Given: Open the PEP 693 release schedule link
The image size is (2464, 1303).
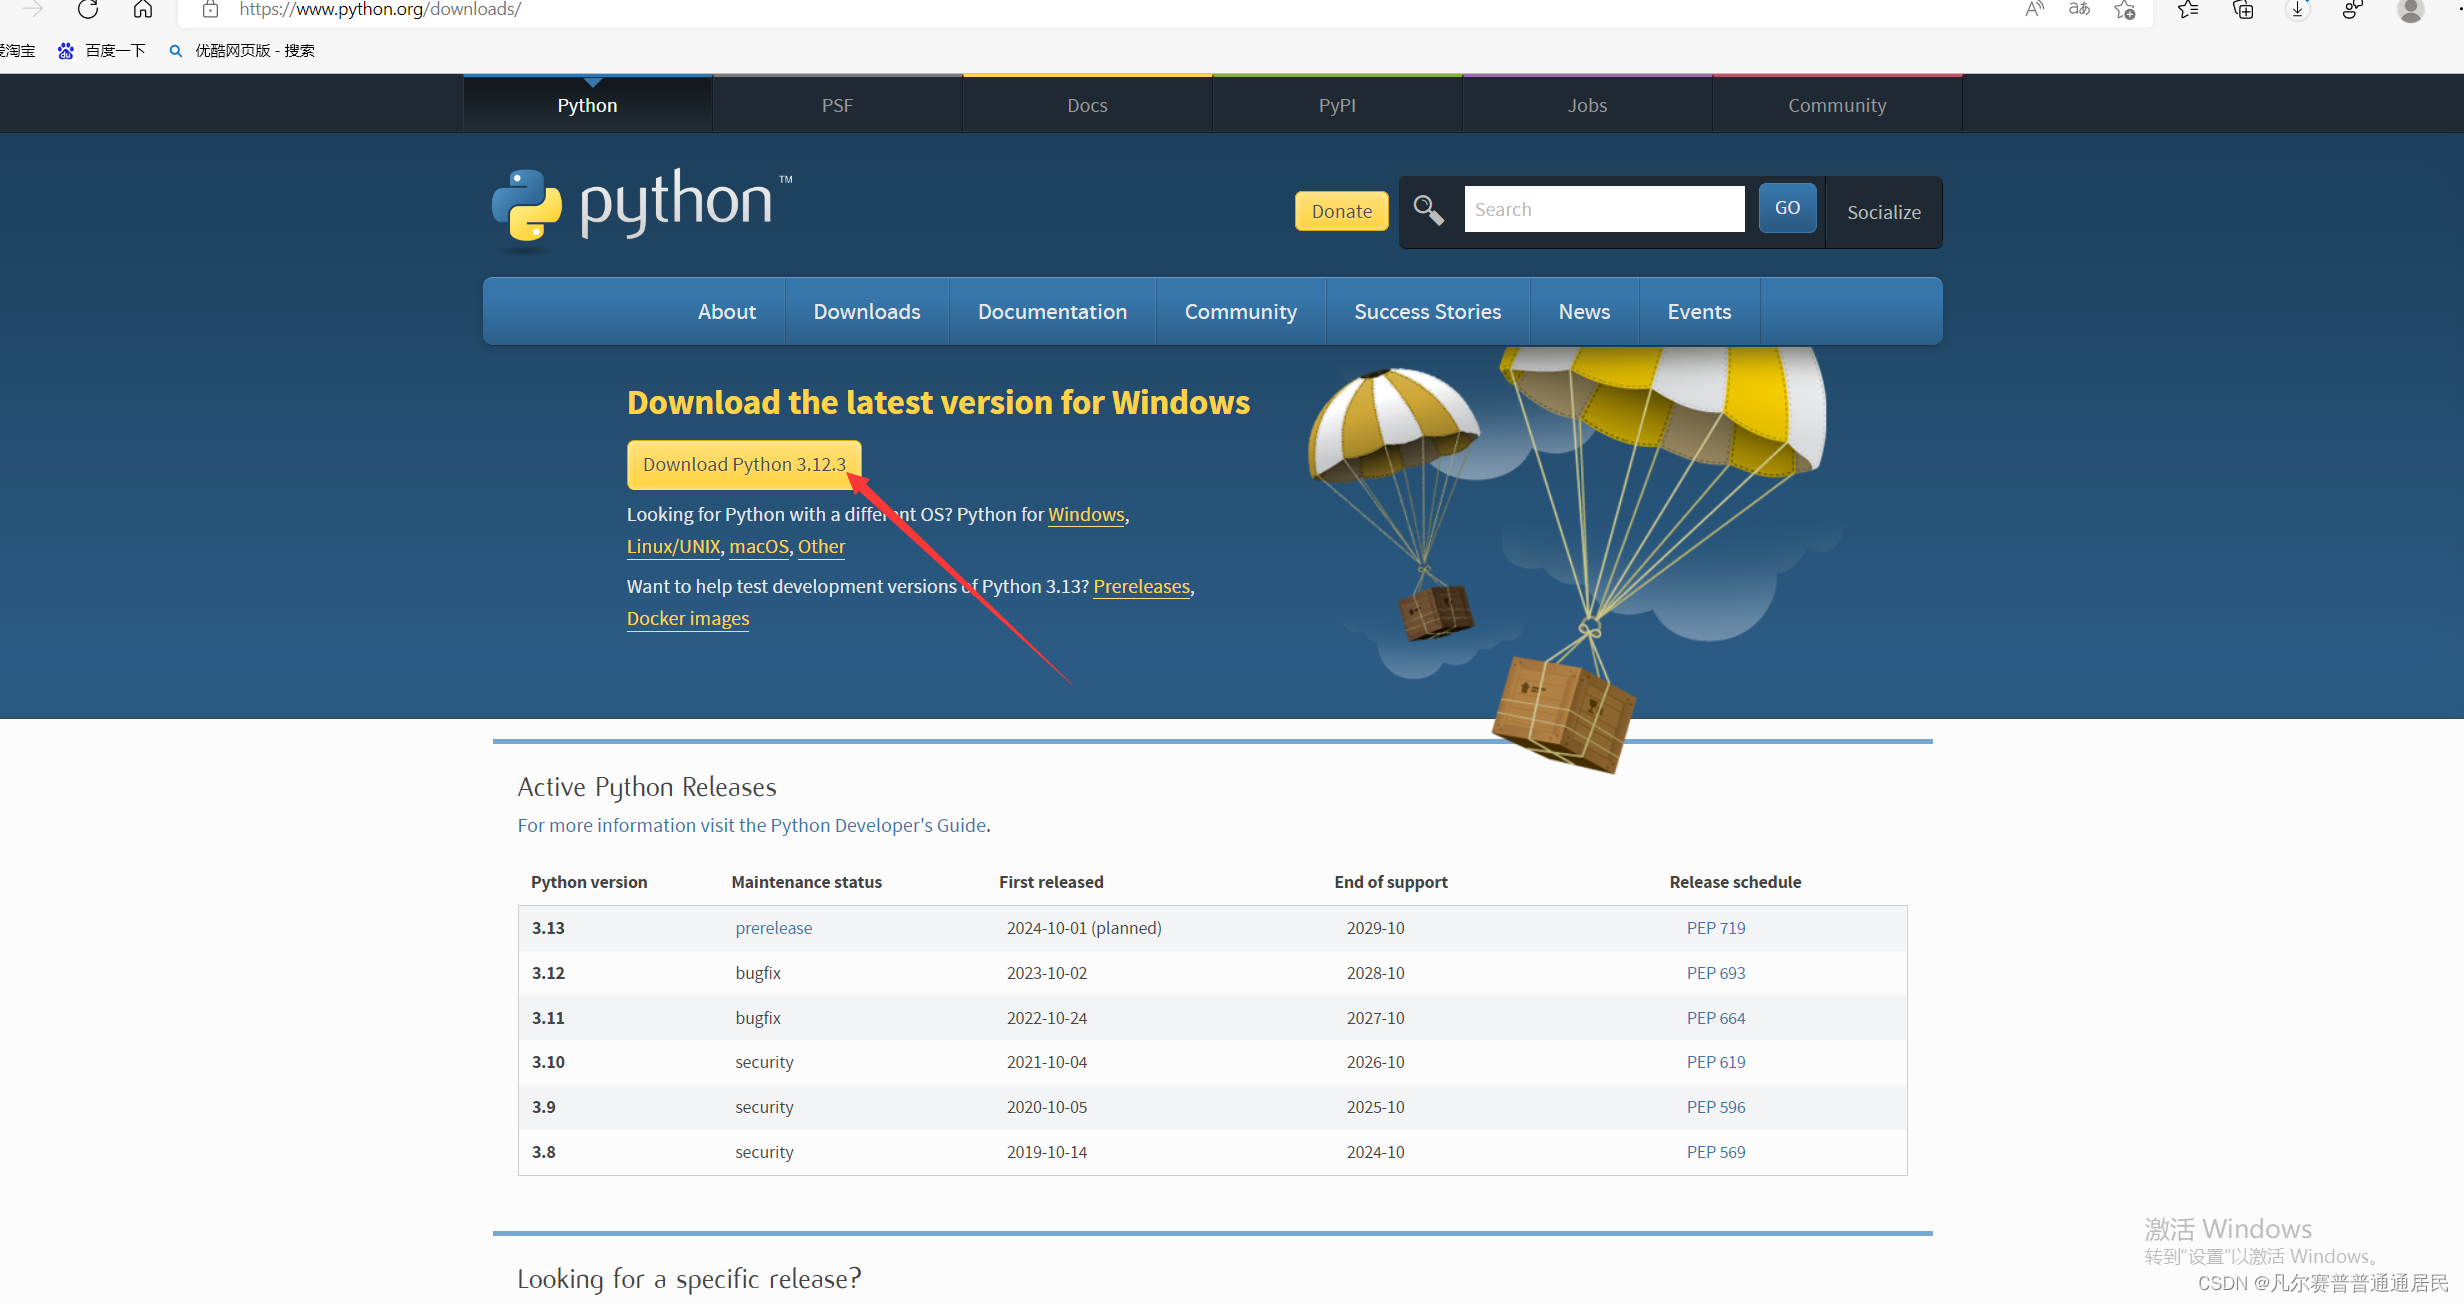Looking at the screenshot, I should coord(1715,973).
